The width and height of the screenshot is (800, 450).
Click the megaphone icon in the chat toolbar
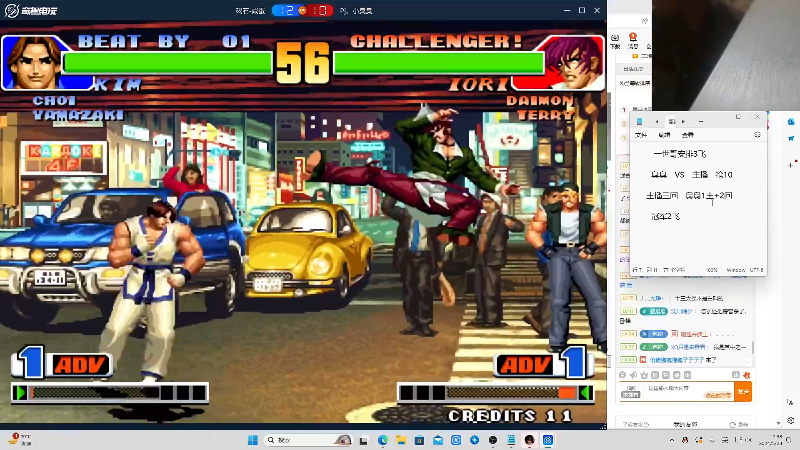633,375
